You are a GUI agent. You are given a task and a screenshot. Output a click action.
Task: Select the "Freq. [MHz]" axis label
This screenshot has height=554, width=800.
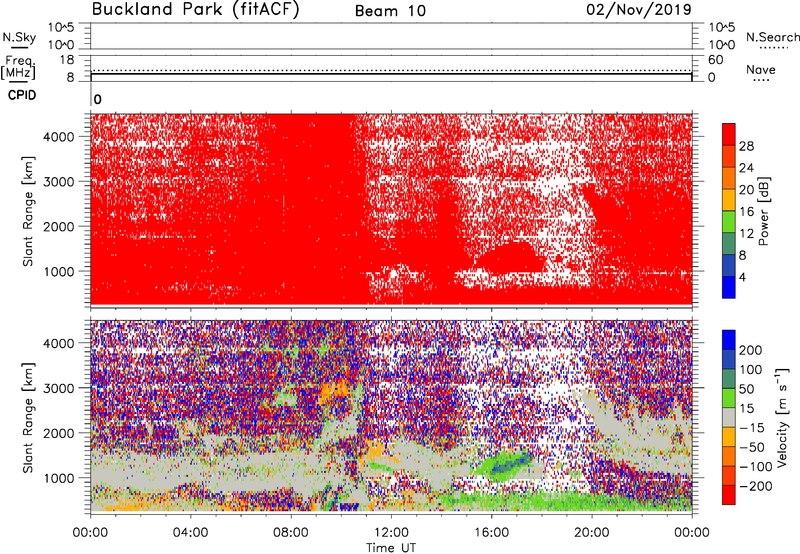point(18,67)
